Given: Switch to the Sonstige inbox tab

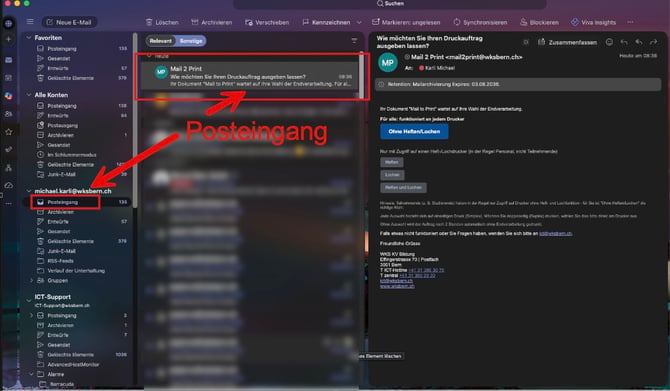Looking at the screenshot, I should (191, 41).
